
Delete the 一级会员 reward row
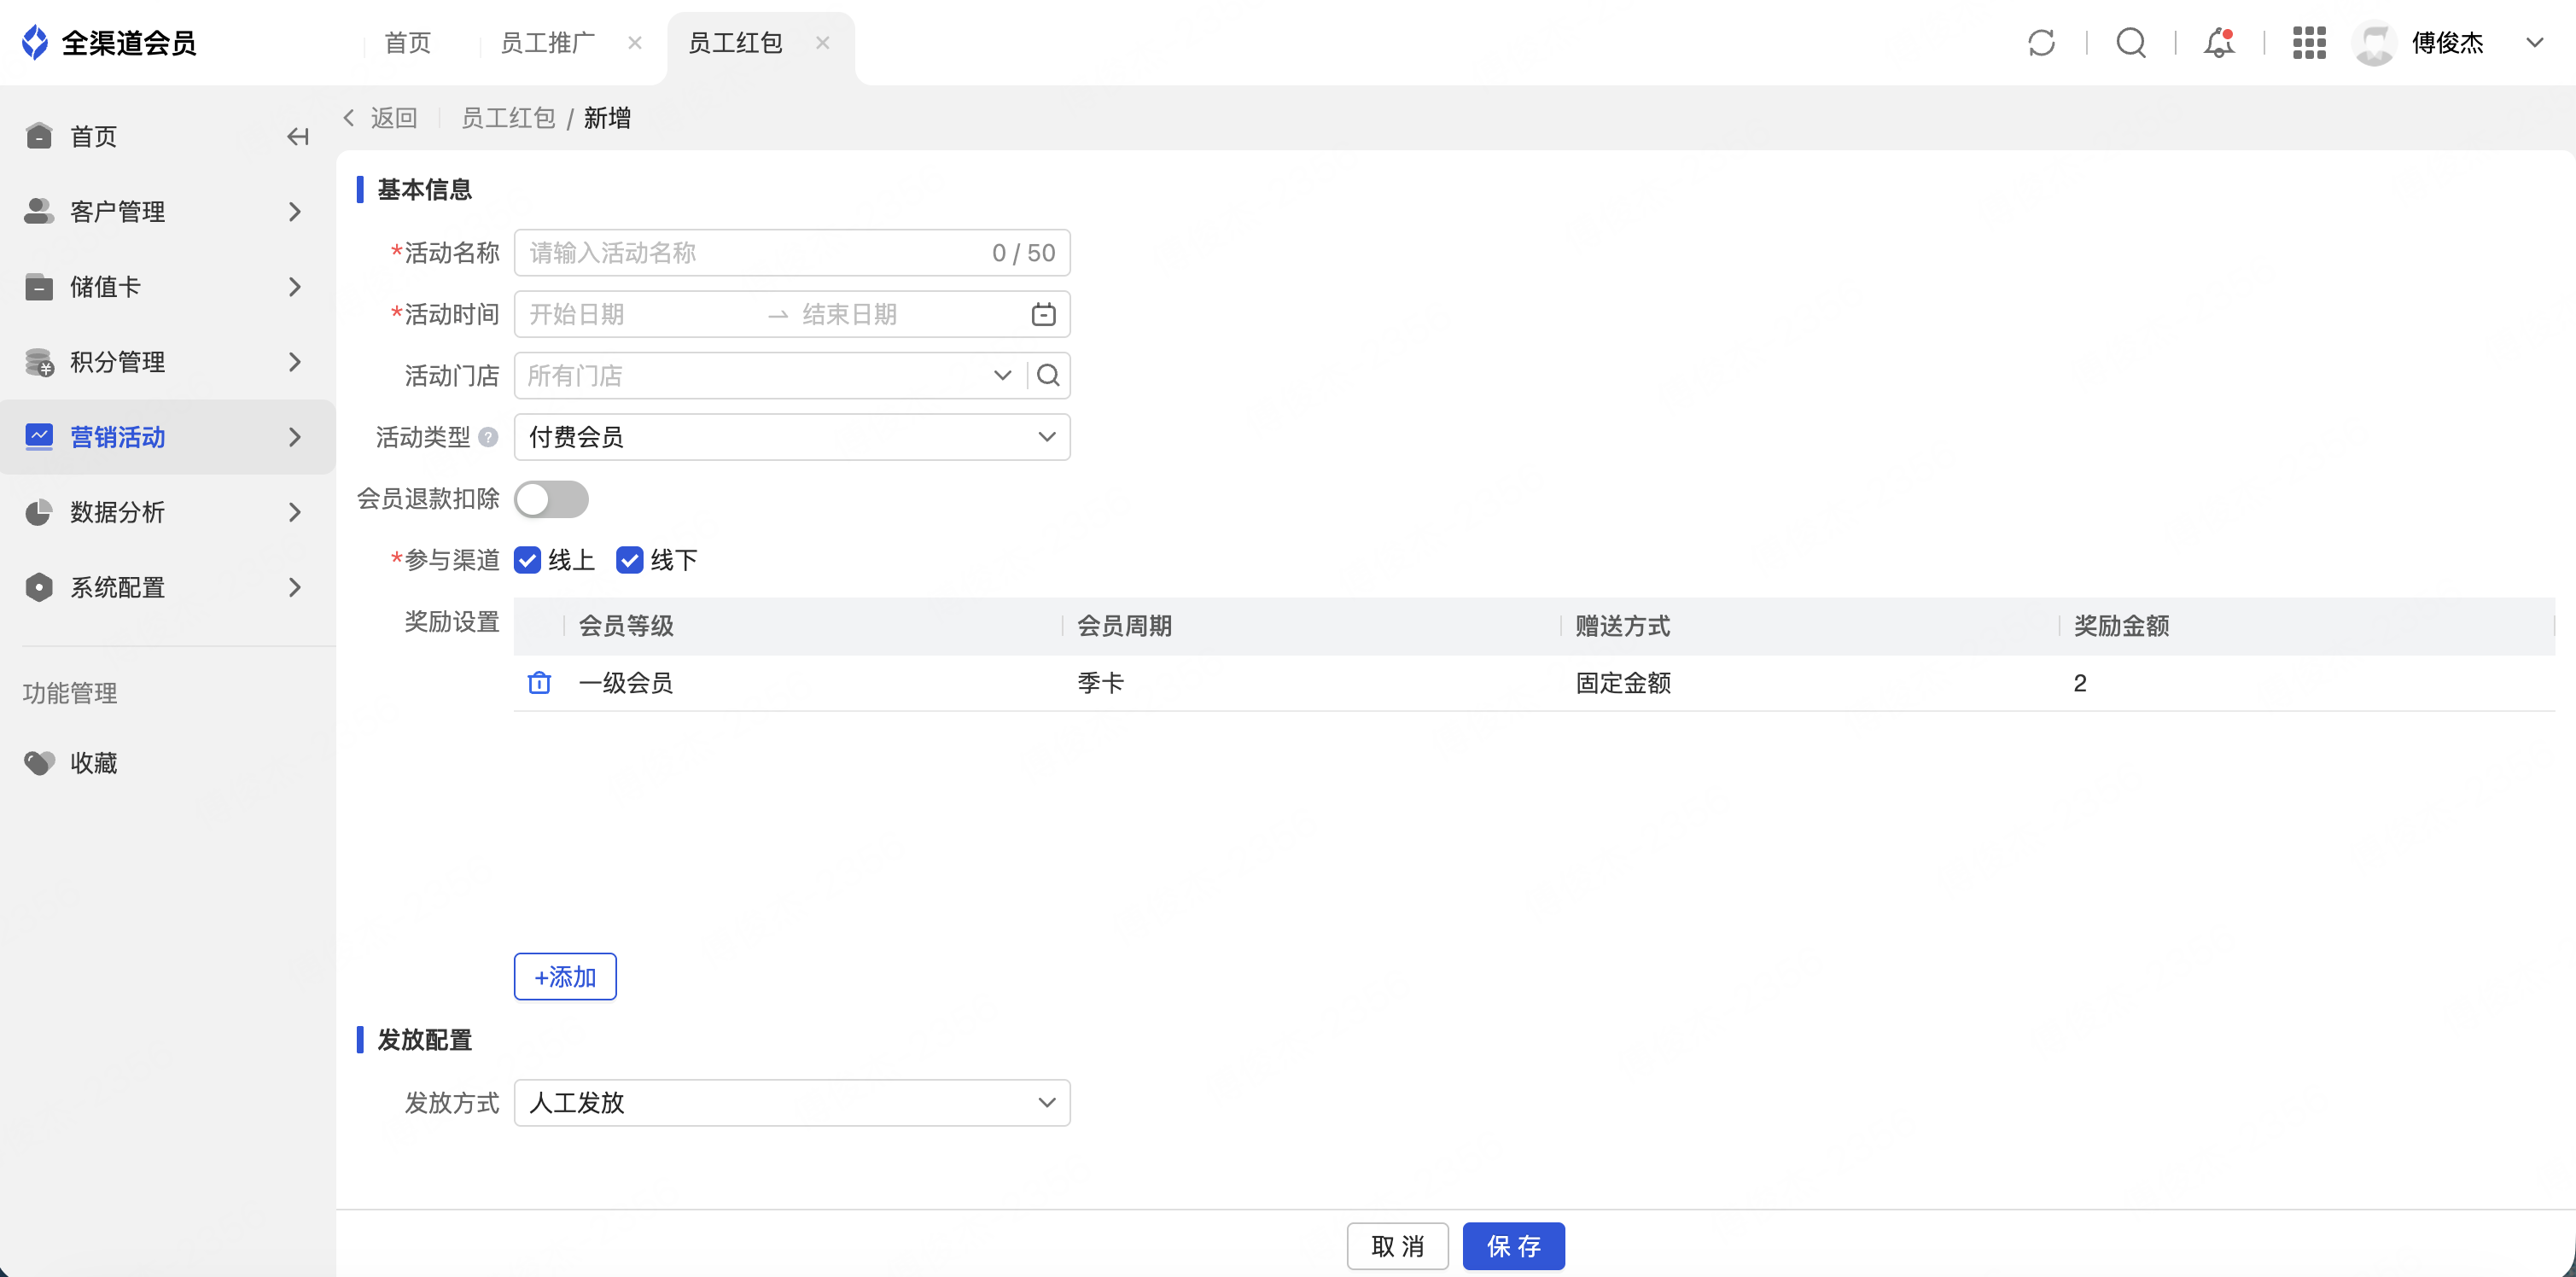click(x=539, y=683)
